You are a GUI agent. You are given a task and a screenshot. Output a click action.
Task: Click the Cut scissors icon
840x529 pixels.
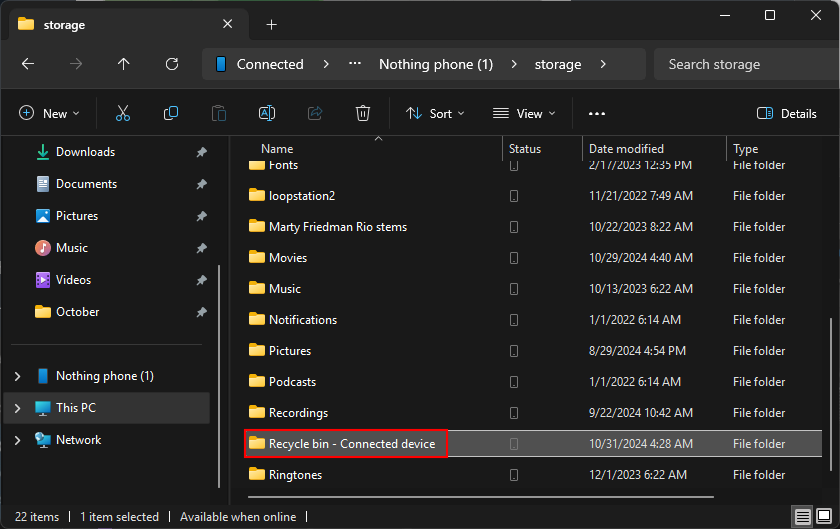coord(123,114)
